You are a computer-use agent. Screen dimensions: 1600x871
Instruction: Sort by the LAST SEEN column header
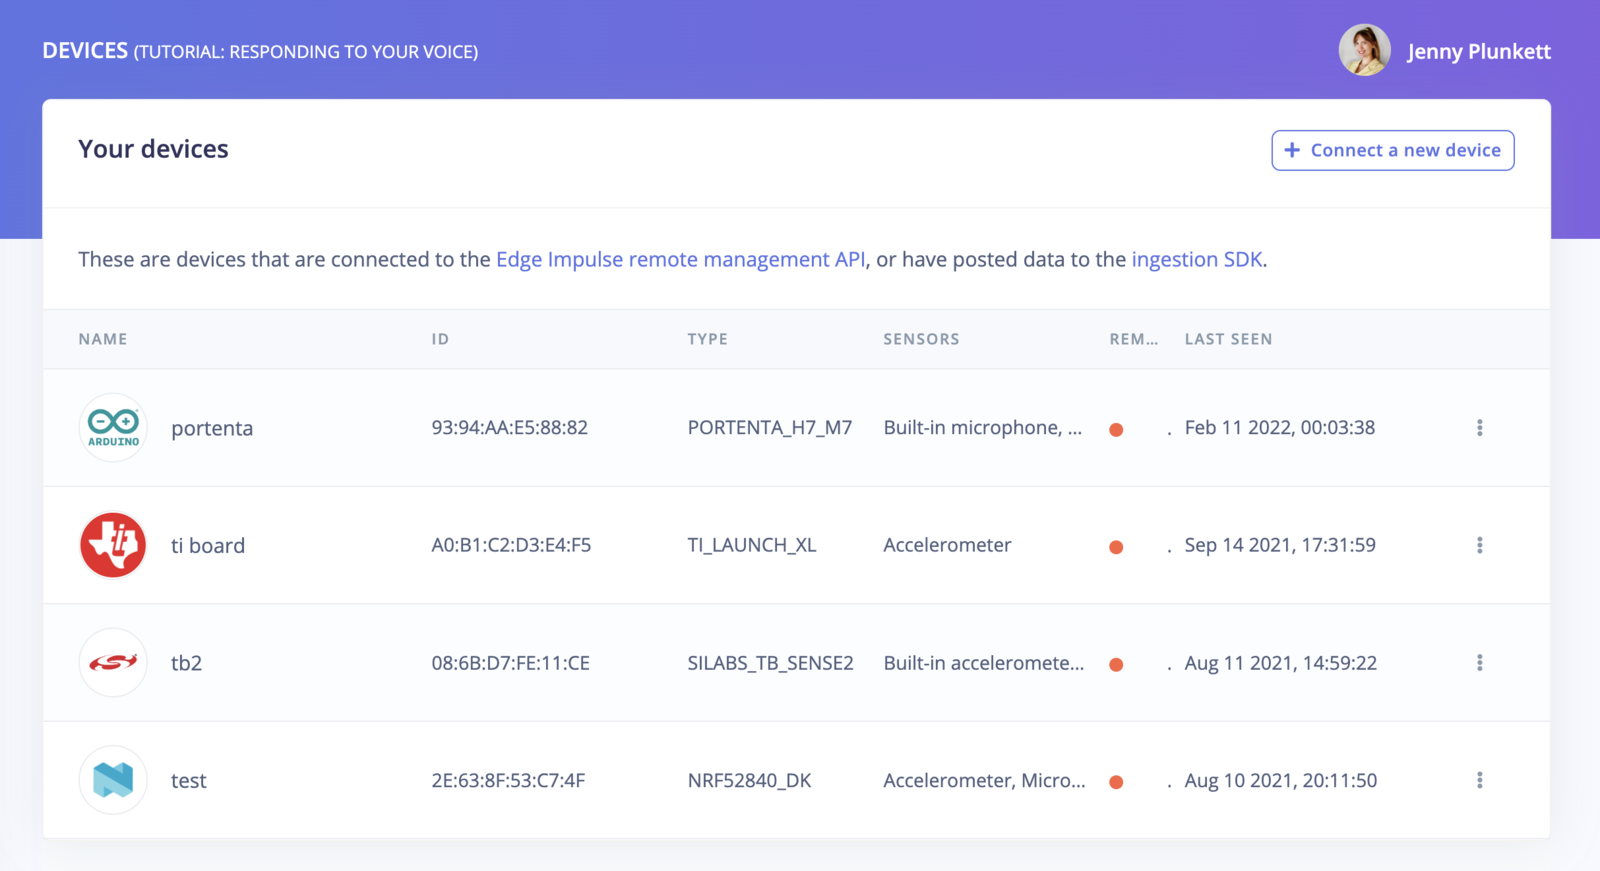pyautogui.click(x=1229, y=339)
